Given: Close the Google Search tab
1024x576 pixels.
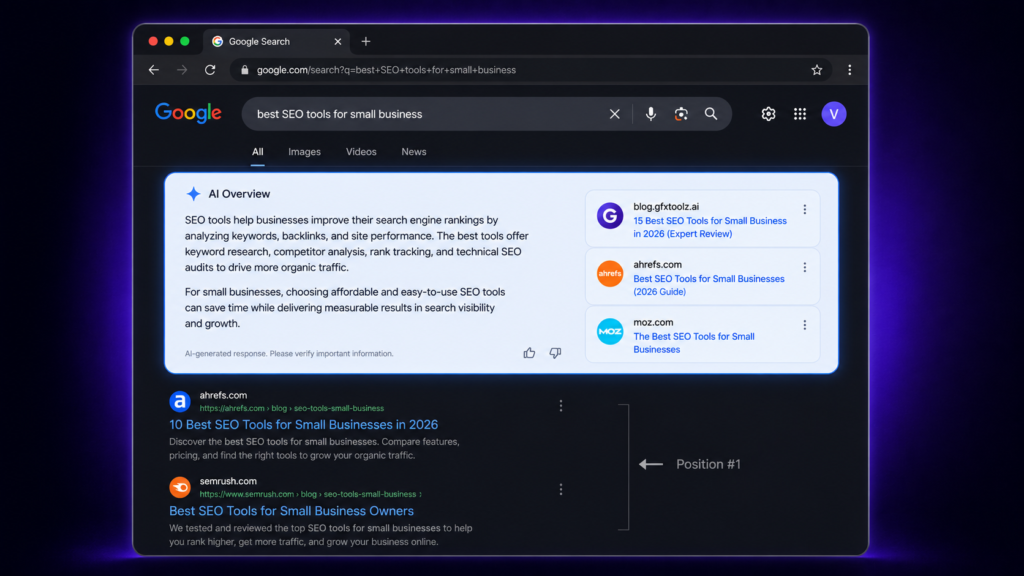Looking at the screenshot, I should click(x=338, y=41).
